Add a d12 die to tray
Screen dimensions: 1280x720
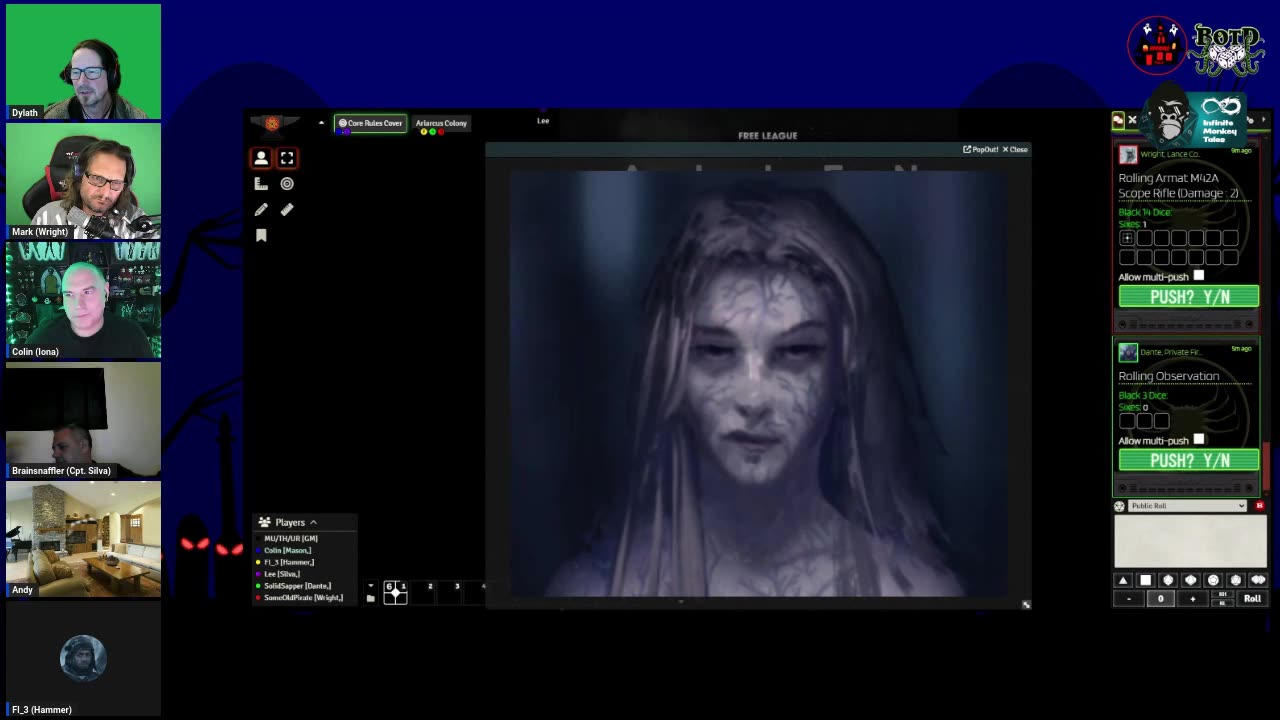(1213, 580)
